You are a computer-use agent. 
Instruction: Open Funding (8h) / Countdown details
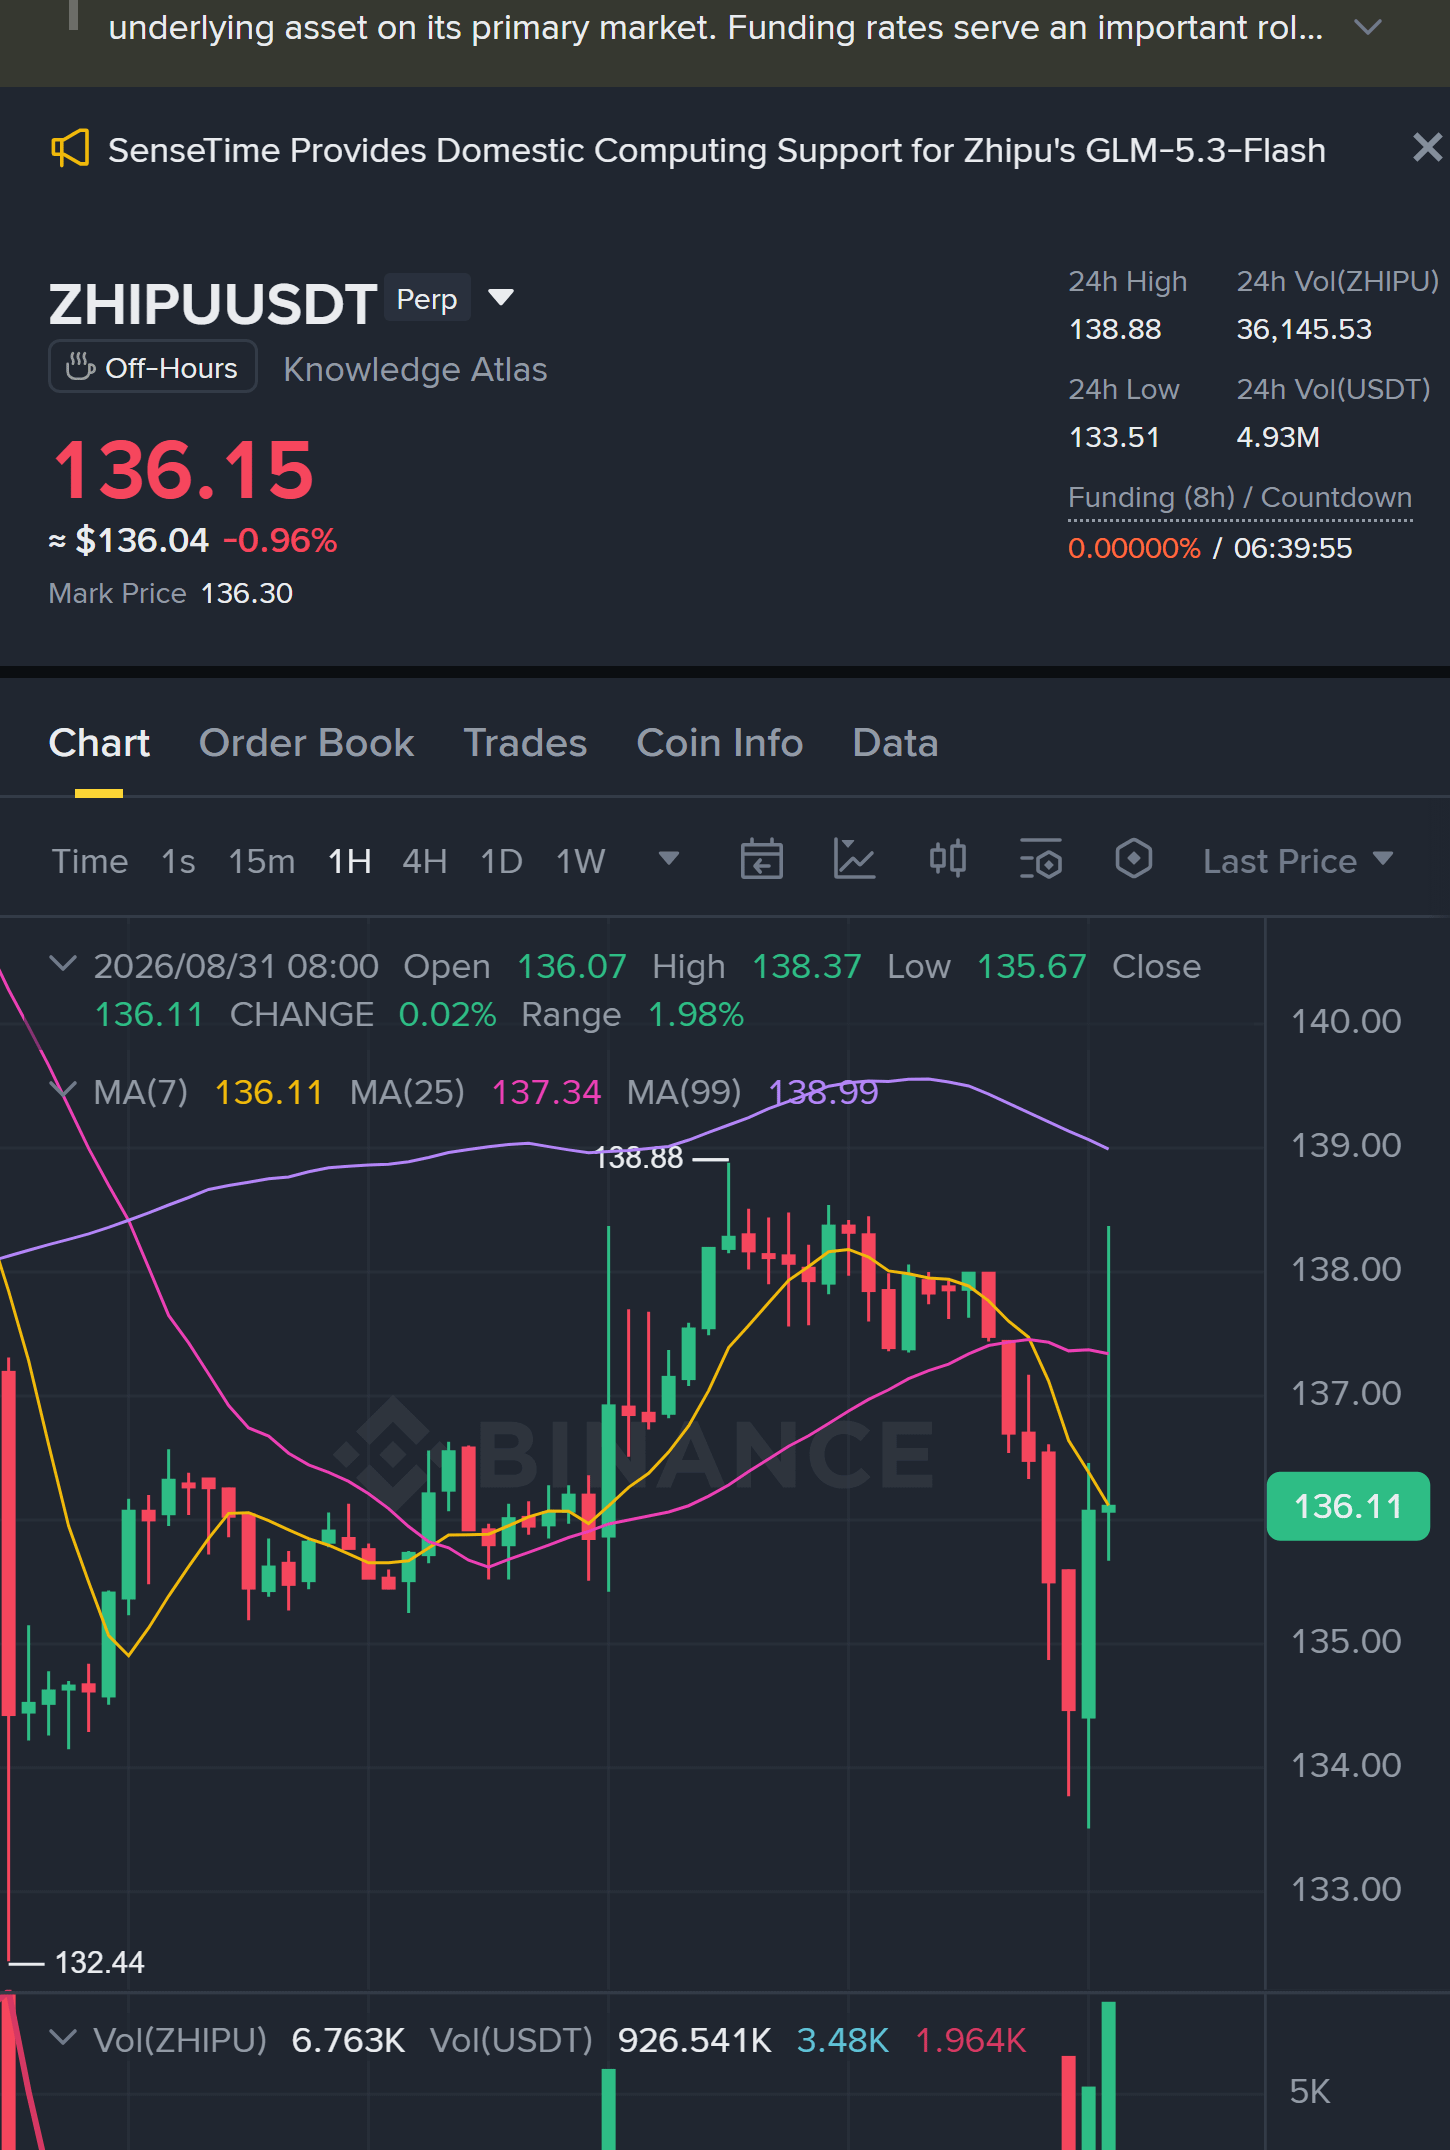[1240, 497]
